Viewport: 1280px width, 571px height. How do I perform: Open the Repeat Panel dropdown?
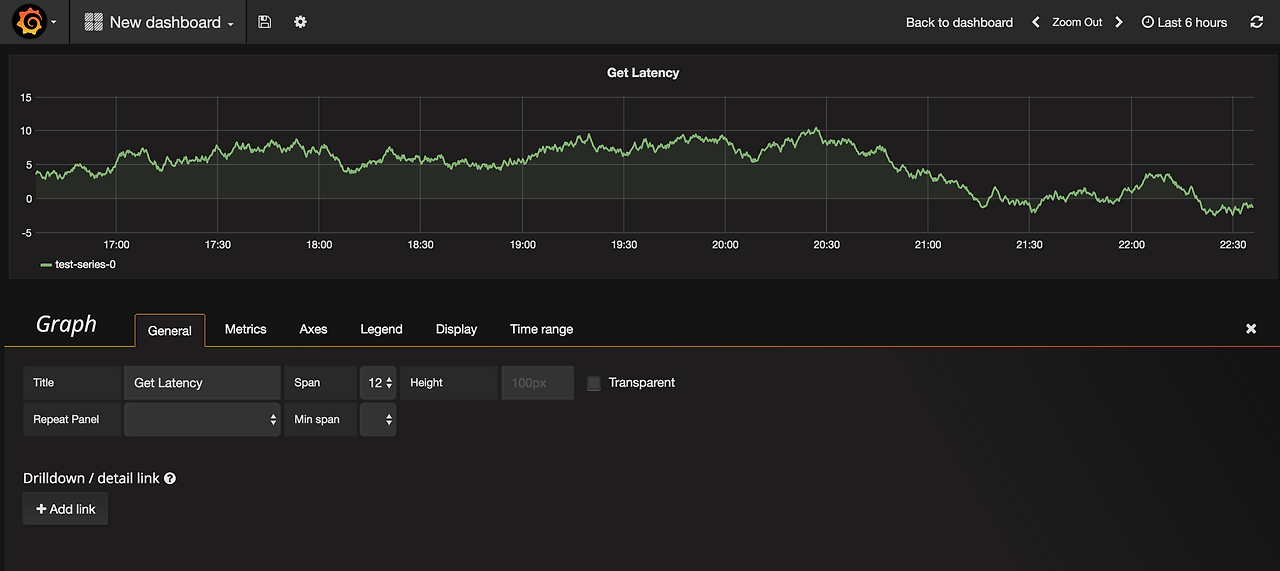pyautogui.click(x=202, y=420)
